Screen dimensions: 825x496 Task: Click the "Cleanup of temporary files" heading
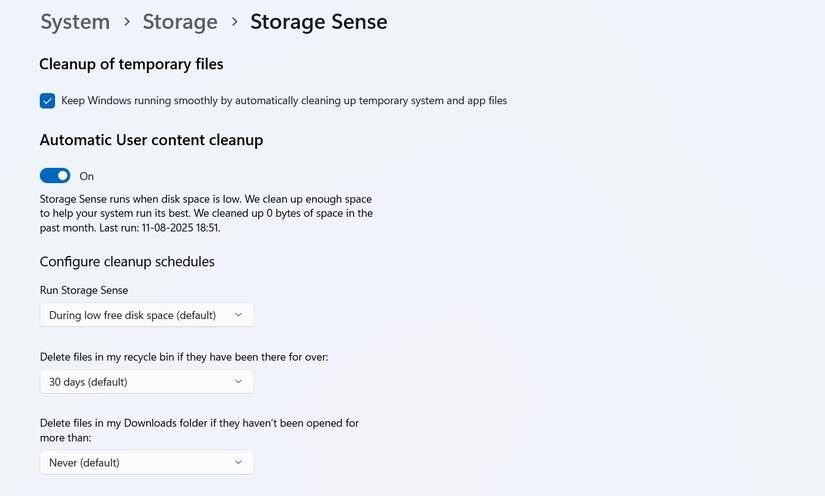click(x=131, y=64)
